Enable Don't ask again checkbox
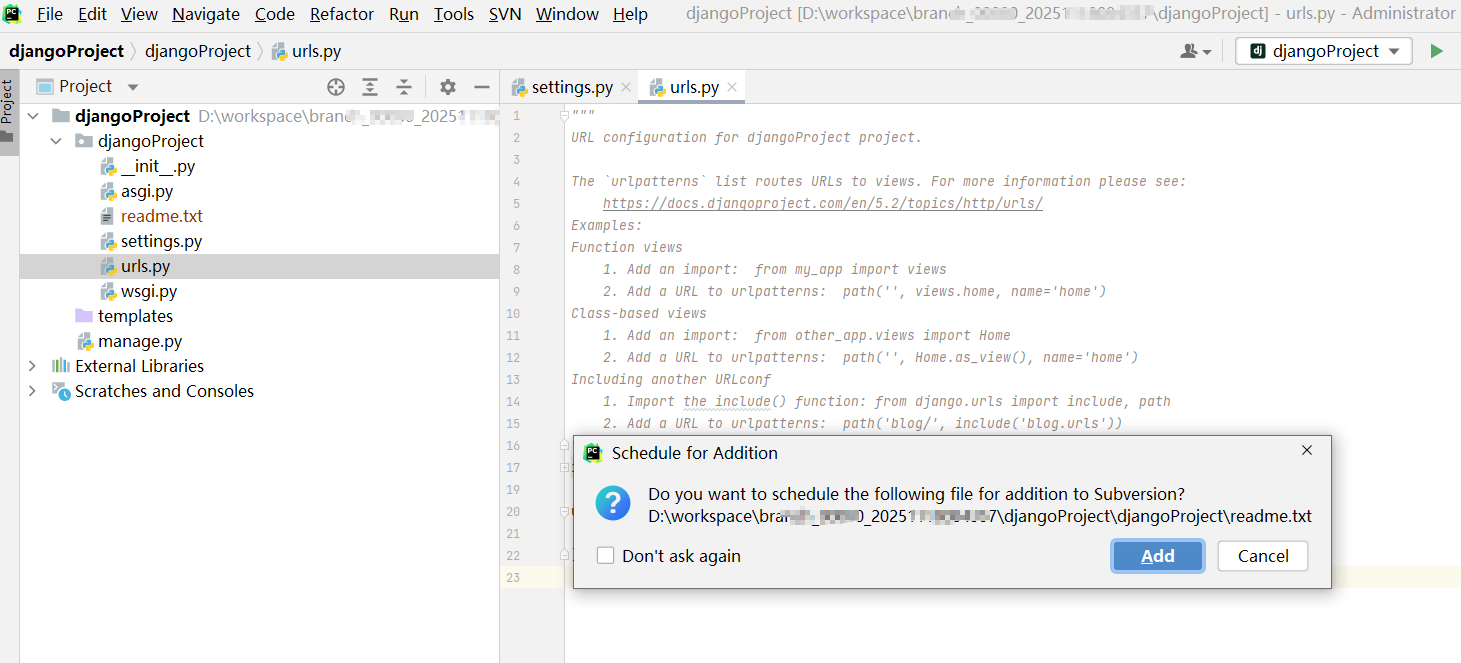 coord(605,555)
